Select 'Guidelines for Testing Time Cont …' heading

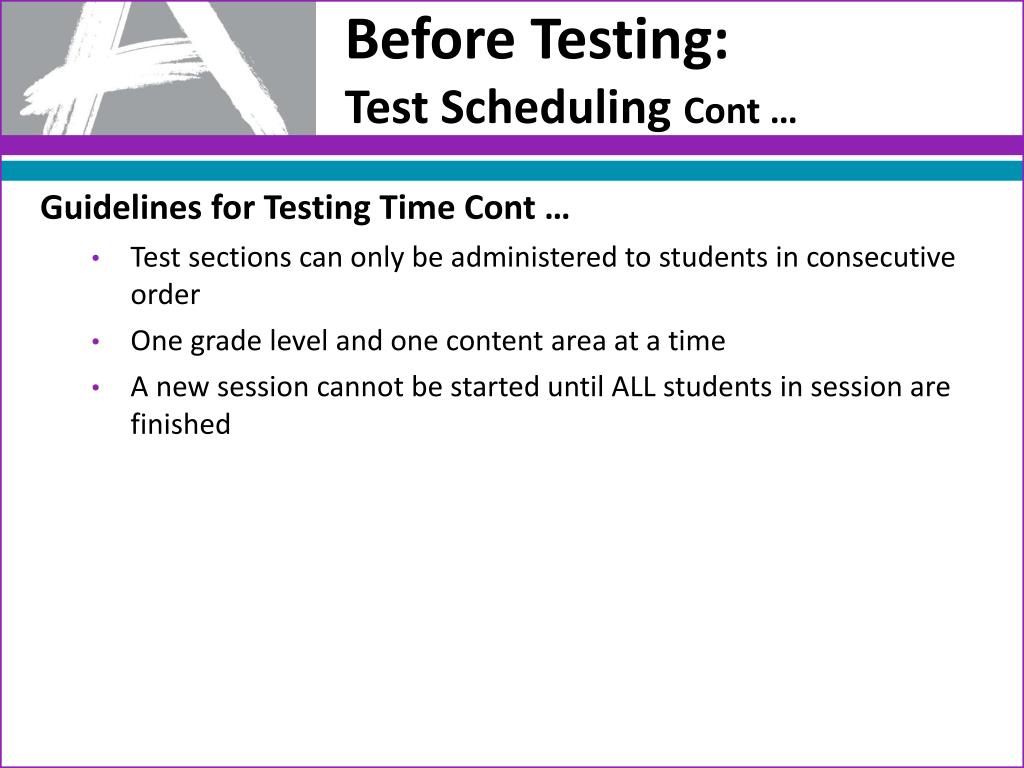tap(304, 208)
